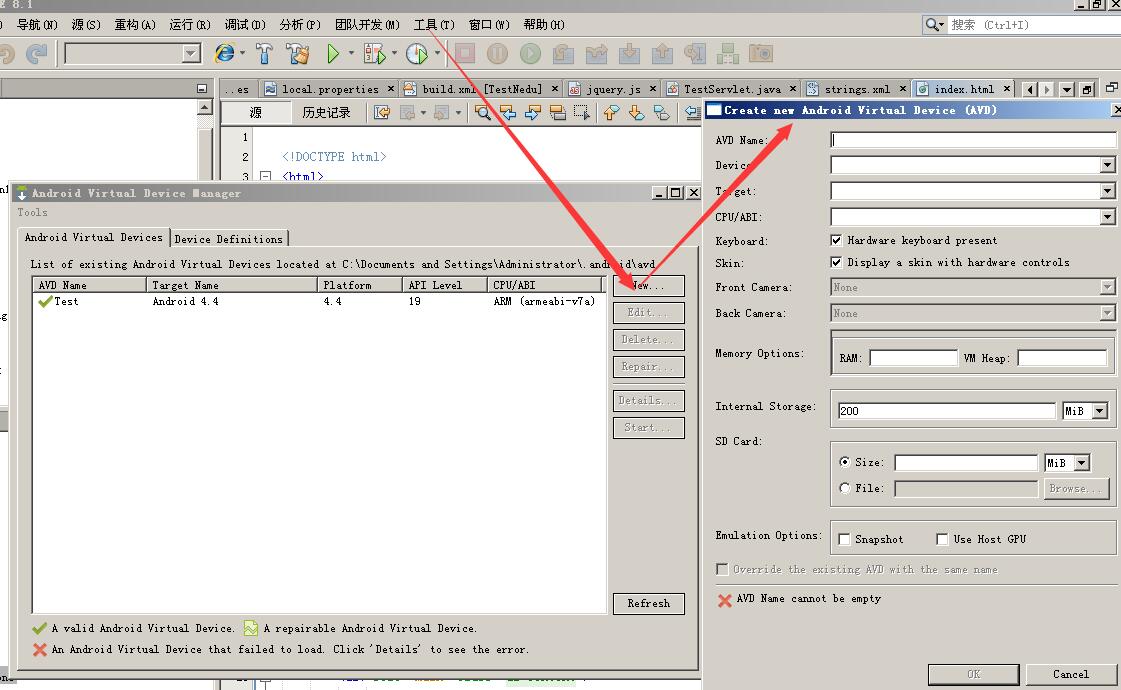Viewport: 1121px width, 690px height.
Task: Open the project configuration combo box
Action: point(133,54)
